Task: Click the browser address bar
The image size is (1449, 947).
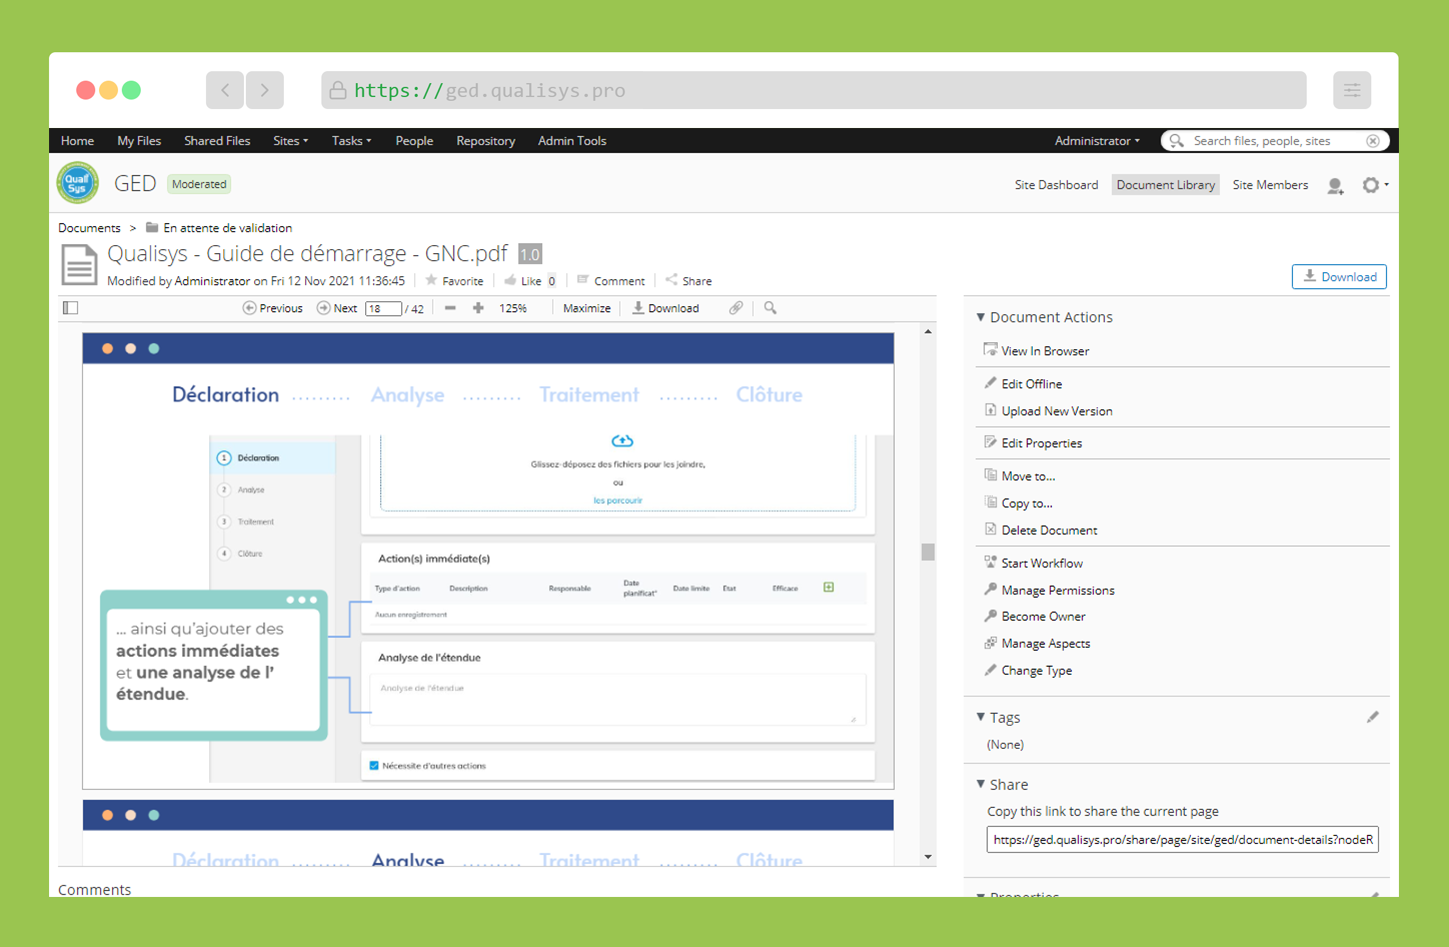Action: click(814, 90)
